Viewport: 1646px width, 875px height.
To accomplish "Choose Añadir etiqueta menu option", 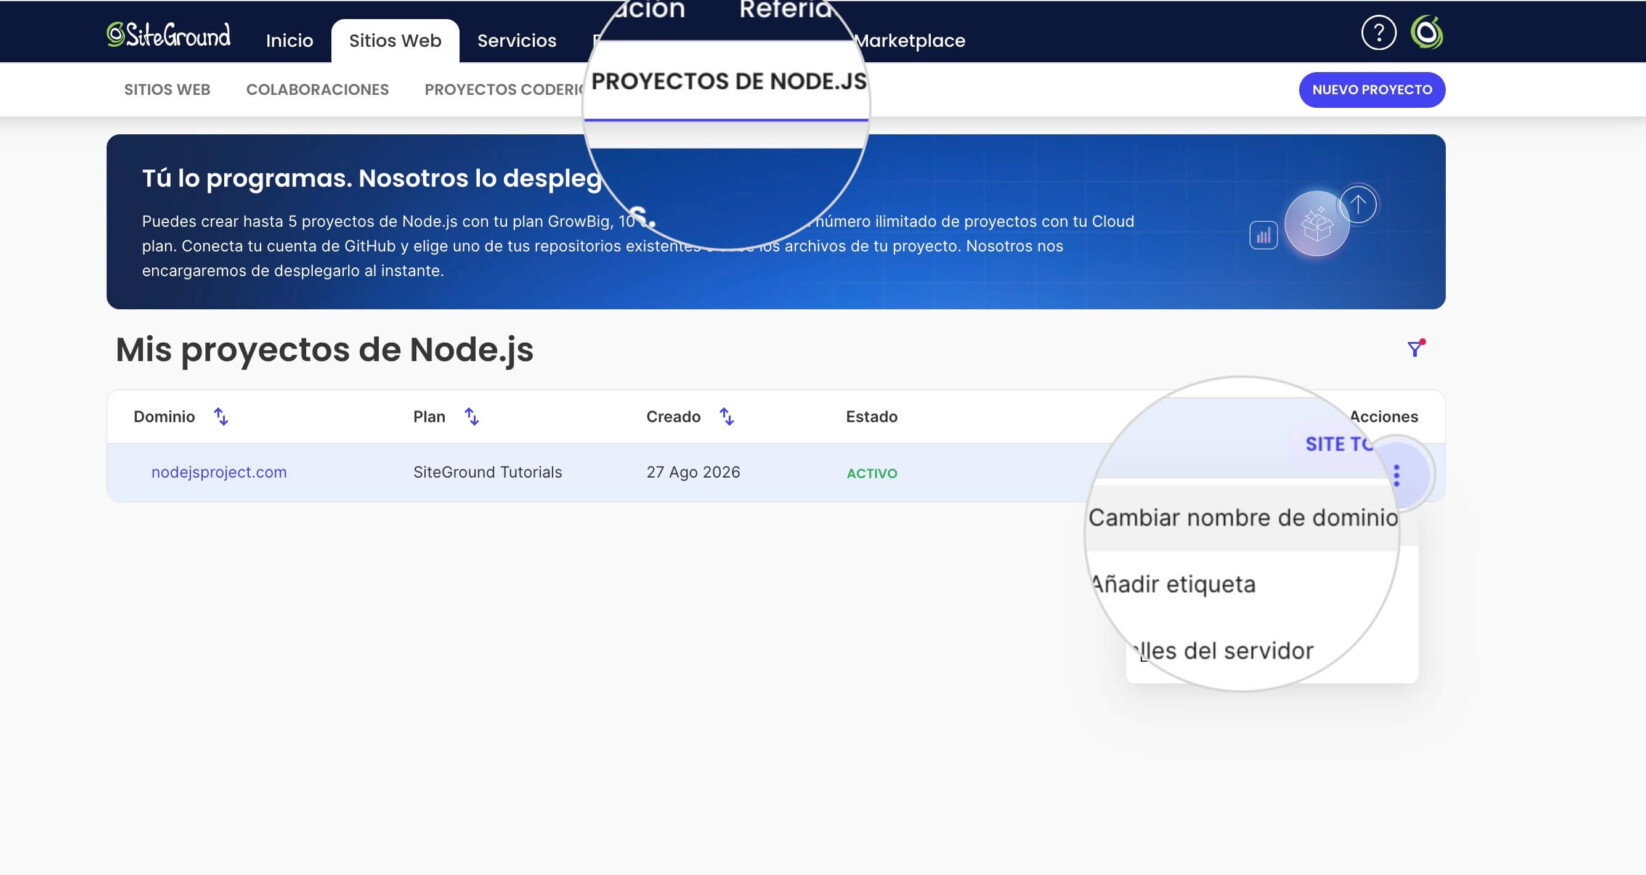I will (1173, 584).
